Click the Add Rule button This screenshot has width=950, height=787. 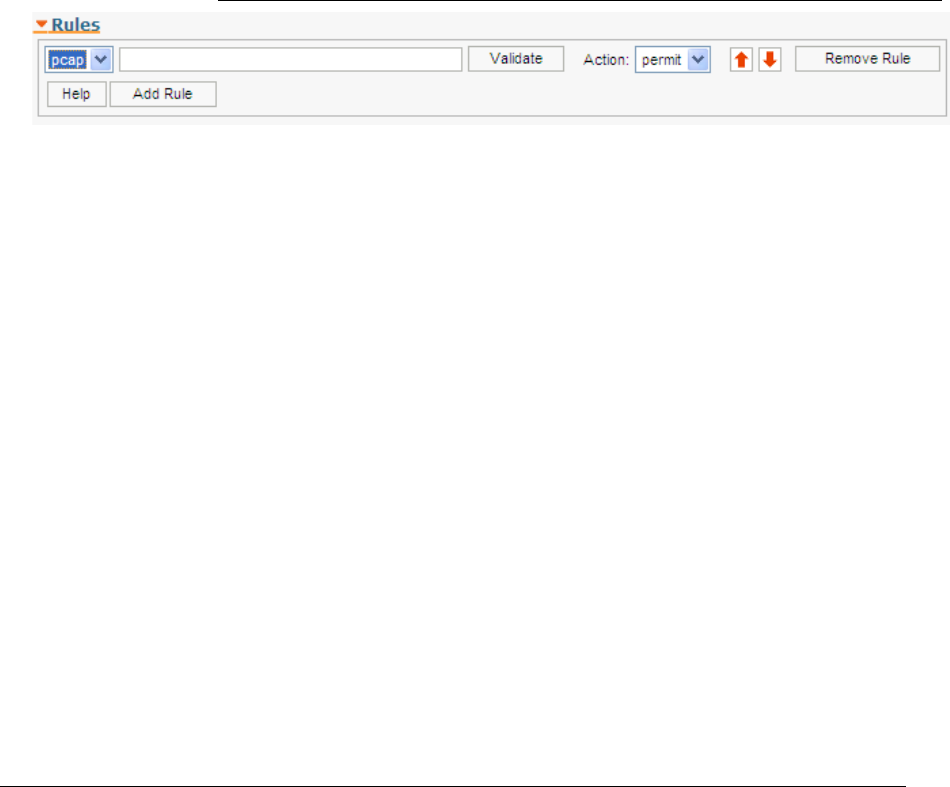click(163, 94)
